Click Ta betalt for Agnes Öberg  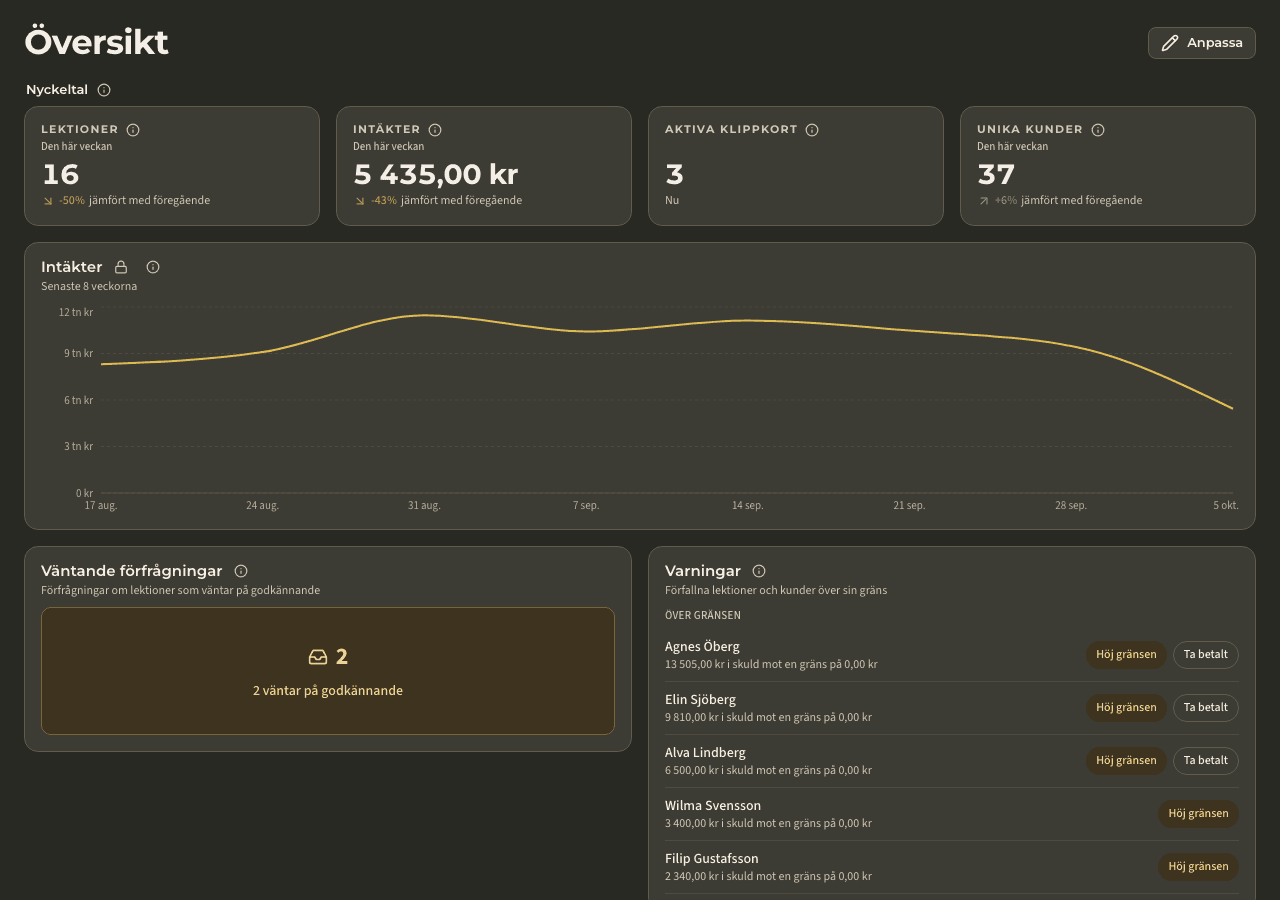pyautogui.click(x=1206, y=655)
